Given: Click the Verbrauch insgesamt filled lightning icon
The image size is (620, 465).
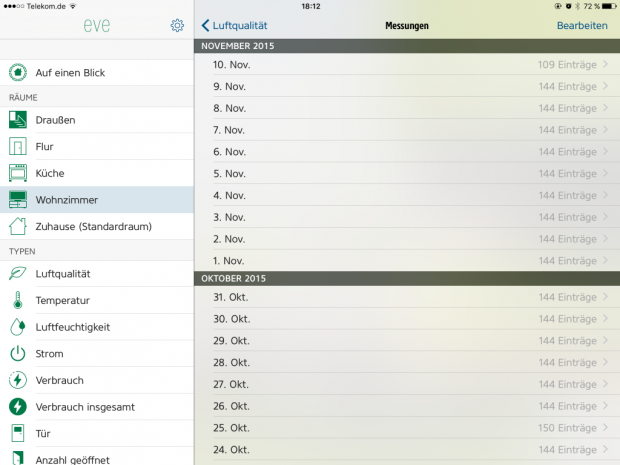Looking at the screenshot, I should [x=18, y=406].
